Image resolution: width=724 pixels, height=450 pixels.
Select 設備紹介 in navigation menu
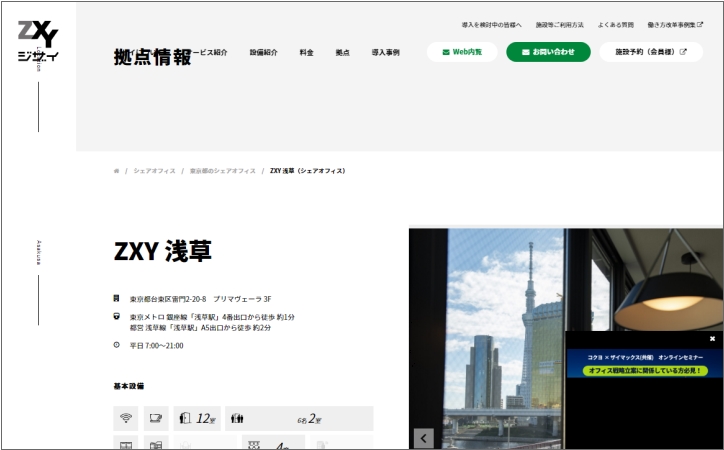264,53
